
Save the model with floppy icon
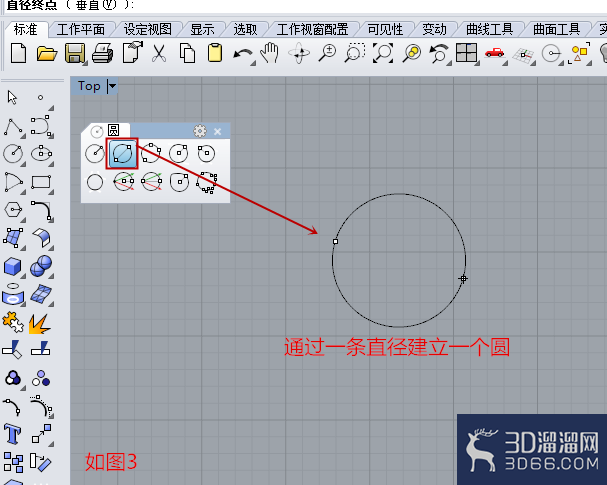click(75, 53)
